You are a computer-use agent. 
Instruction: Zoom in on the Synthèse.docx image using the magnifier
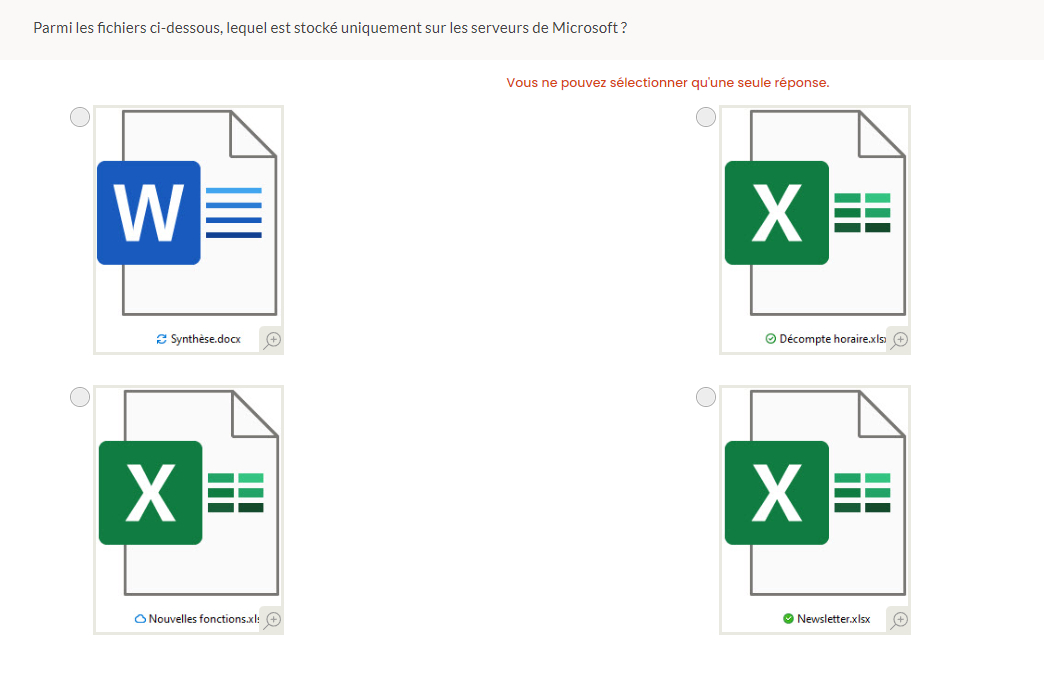(x=271, y=340)
